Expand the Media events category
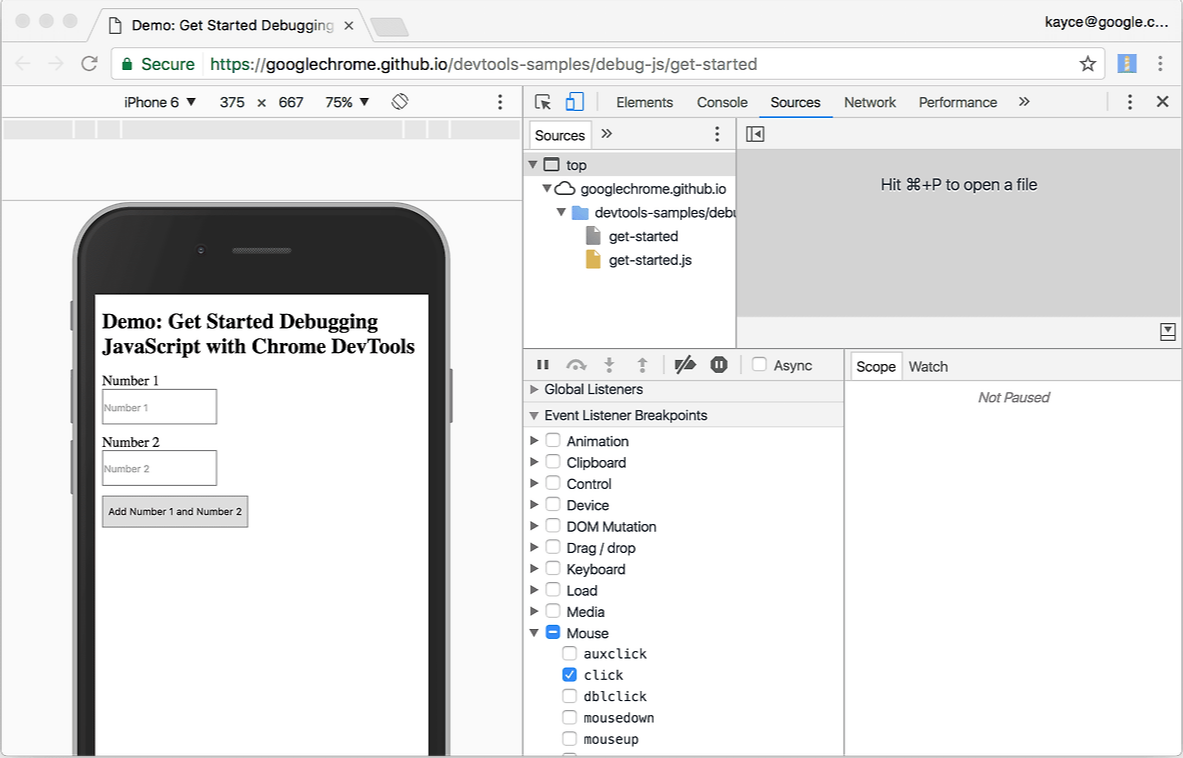1183x758 pixels. click(534, 611)
